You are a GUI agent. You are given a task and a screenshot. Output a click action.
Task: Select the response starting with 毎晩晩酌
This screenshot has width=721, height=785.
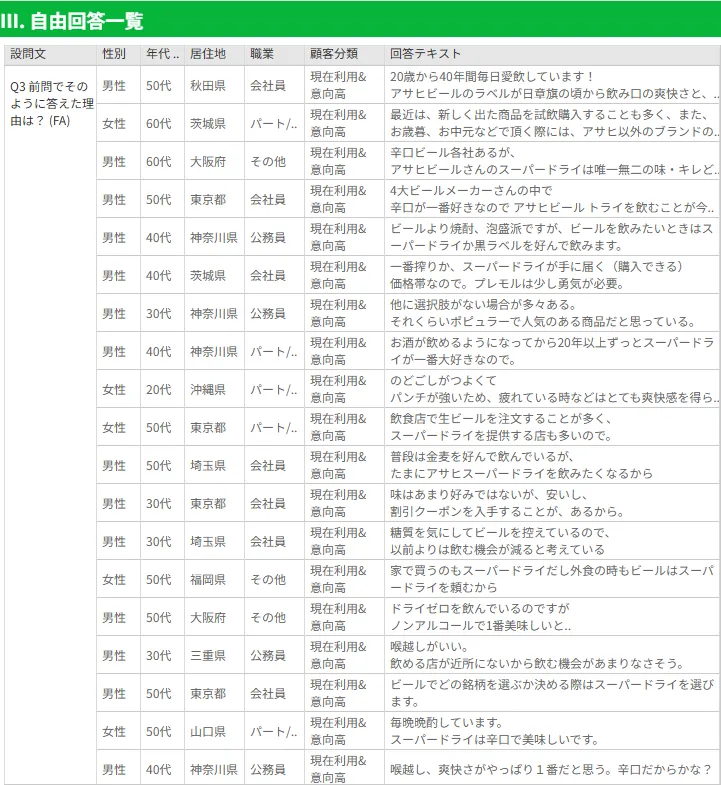552,731
